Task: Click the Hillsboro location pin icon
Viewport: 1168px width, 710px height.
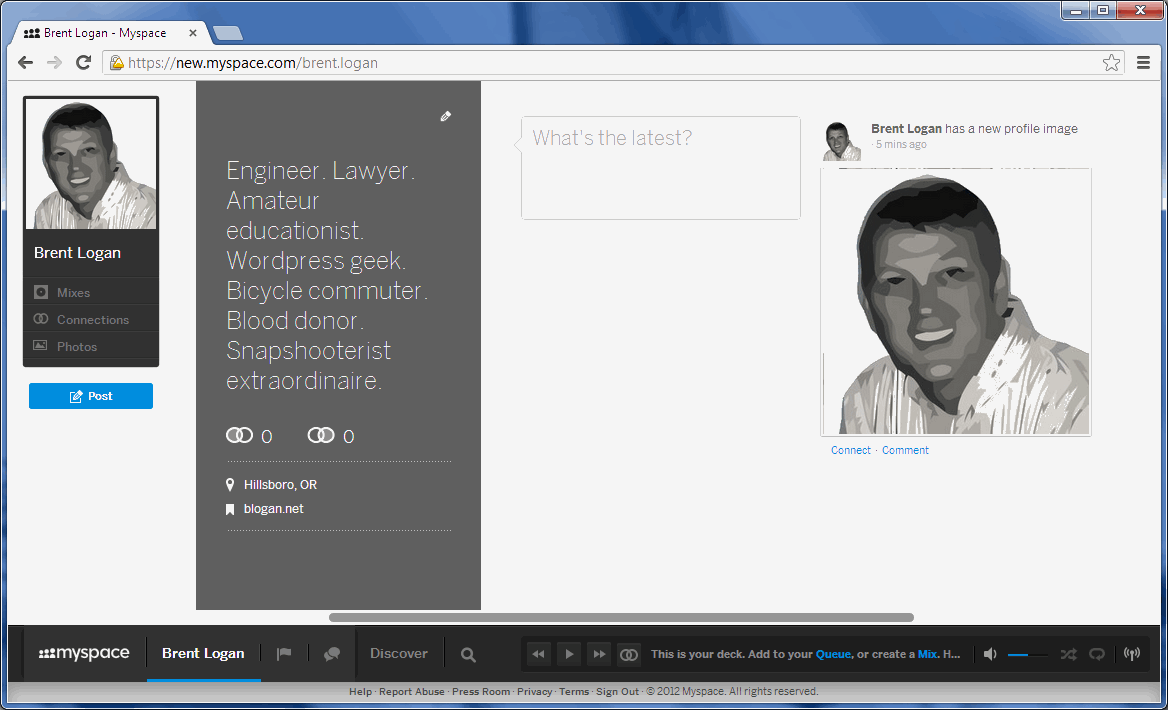Action: (x=230, y=485)
